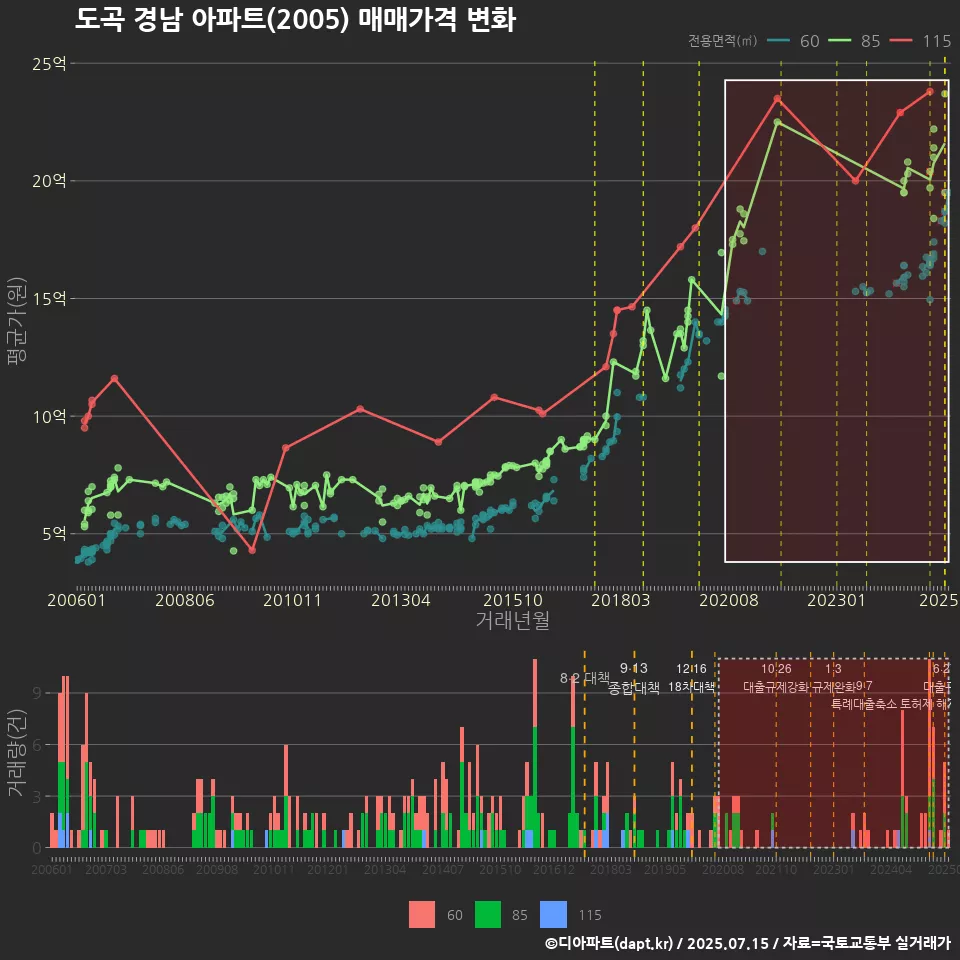
Task: Click 200806 on the price chart x-axis
Action: 184,600
